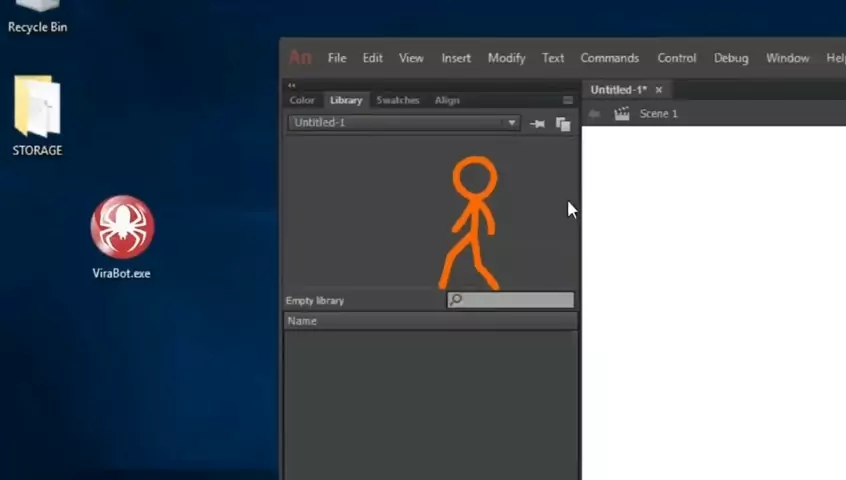Collapse the panel using double-arrow expander
Image resolution: width=846 pixels, height=480 pixels.
tap(292, 86)
